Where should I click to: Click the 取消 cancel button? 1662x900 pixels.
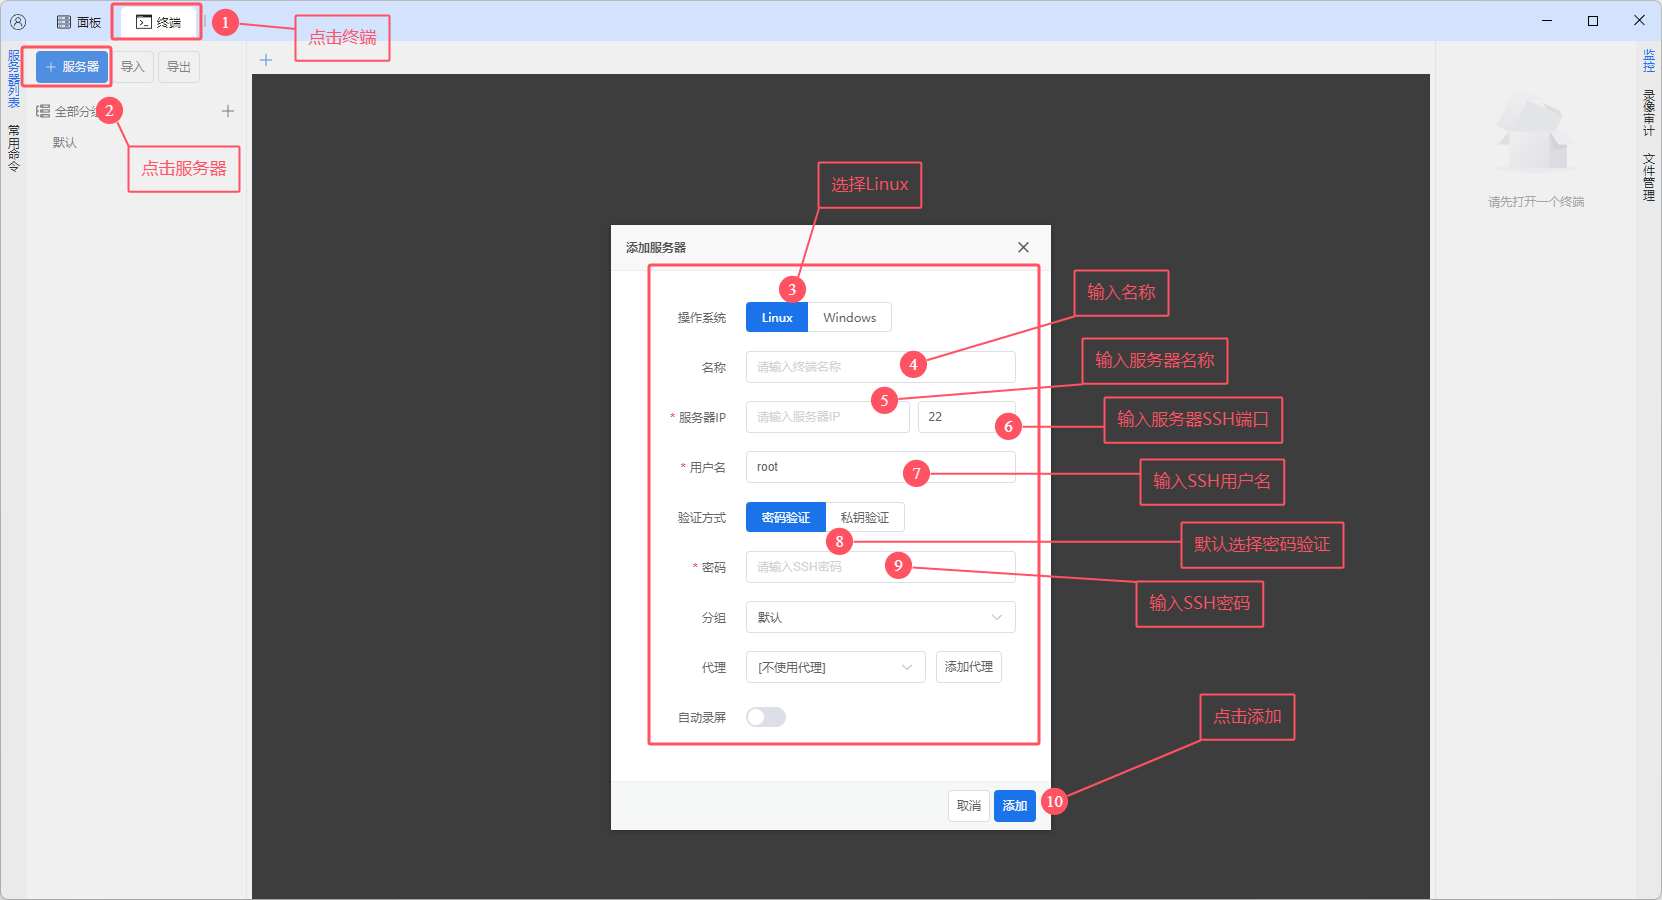968,806
